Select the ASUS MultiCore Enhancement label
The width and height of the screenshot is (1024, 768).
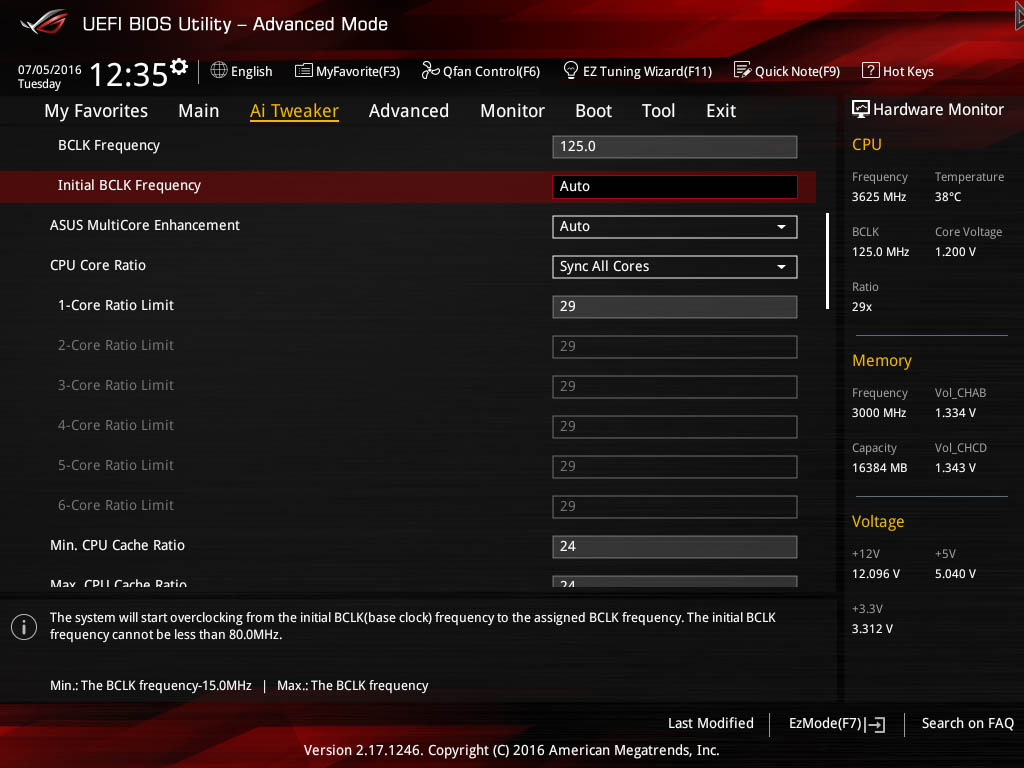[x=145, y=225]
